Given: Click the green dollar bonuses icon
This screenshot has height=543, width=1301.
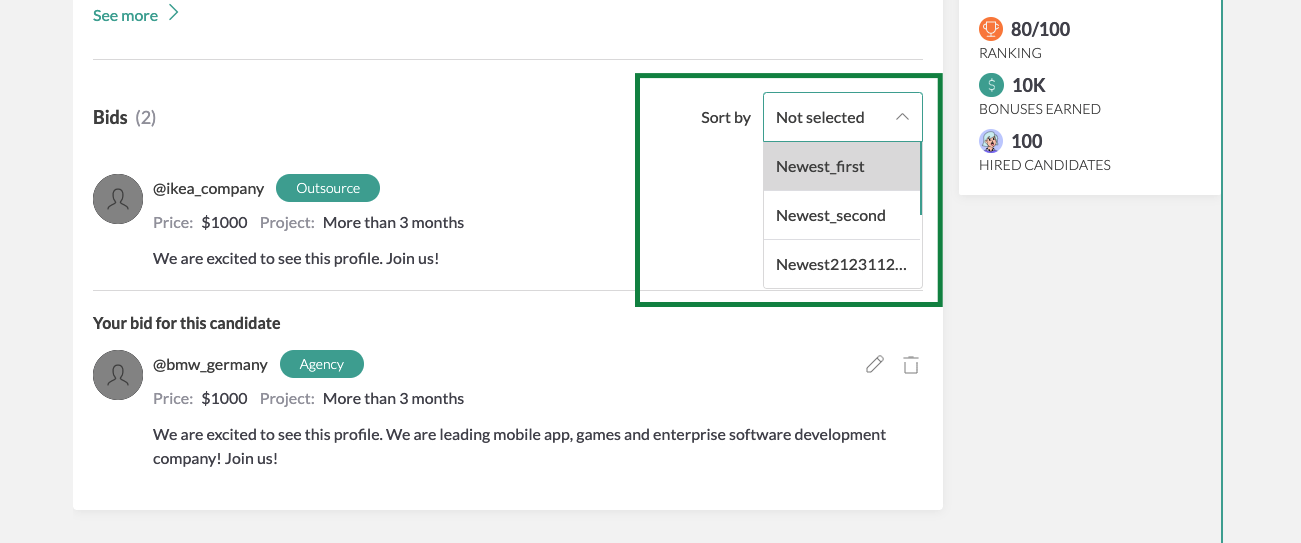Looking at the screenshot, I should [x=991, y=85].
